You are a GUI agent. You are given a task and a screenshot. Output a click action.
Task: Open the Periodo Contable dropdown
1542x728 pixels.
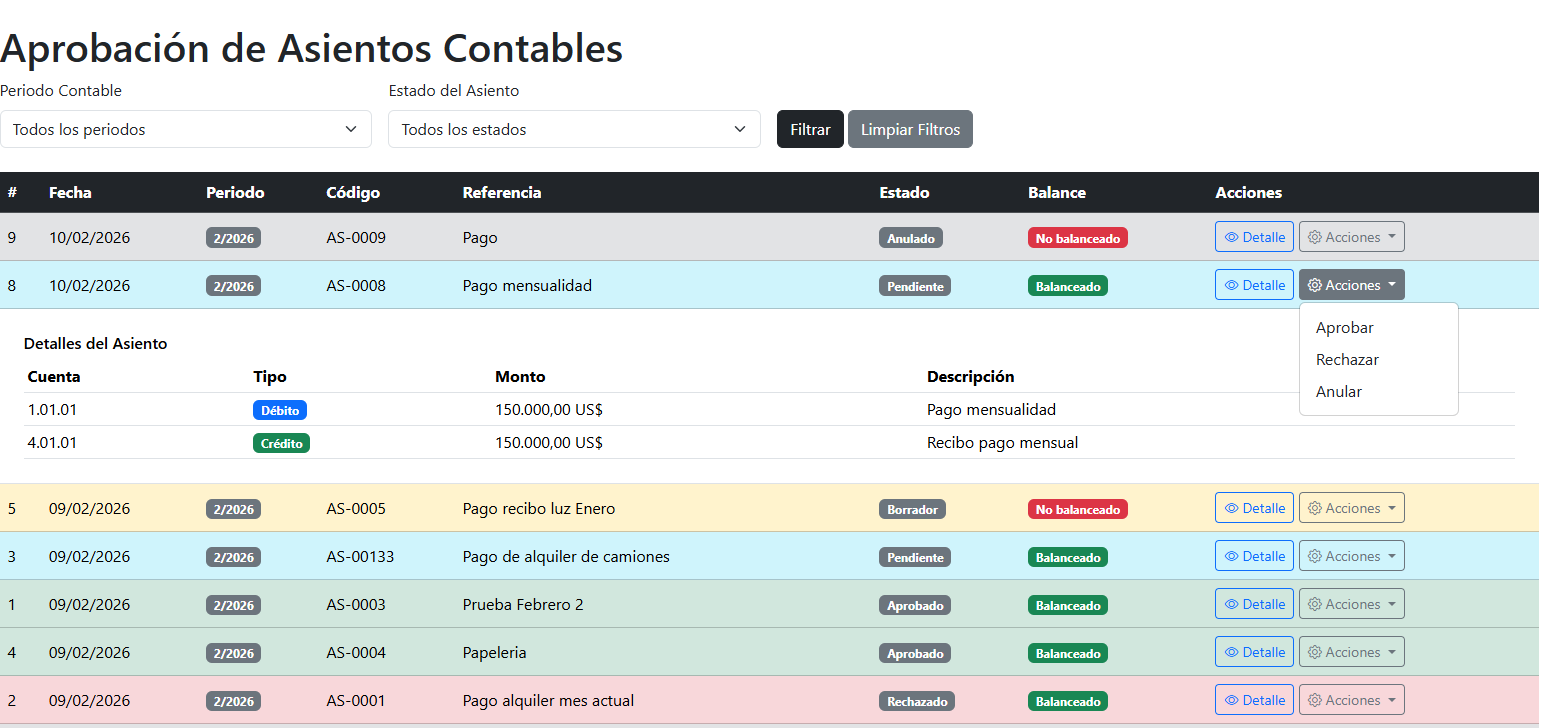point(186,129)
